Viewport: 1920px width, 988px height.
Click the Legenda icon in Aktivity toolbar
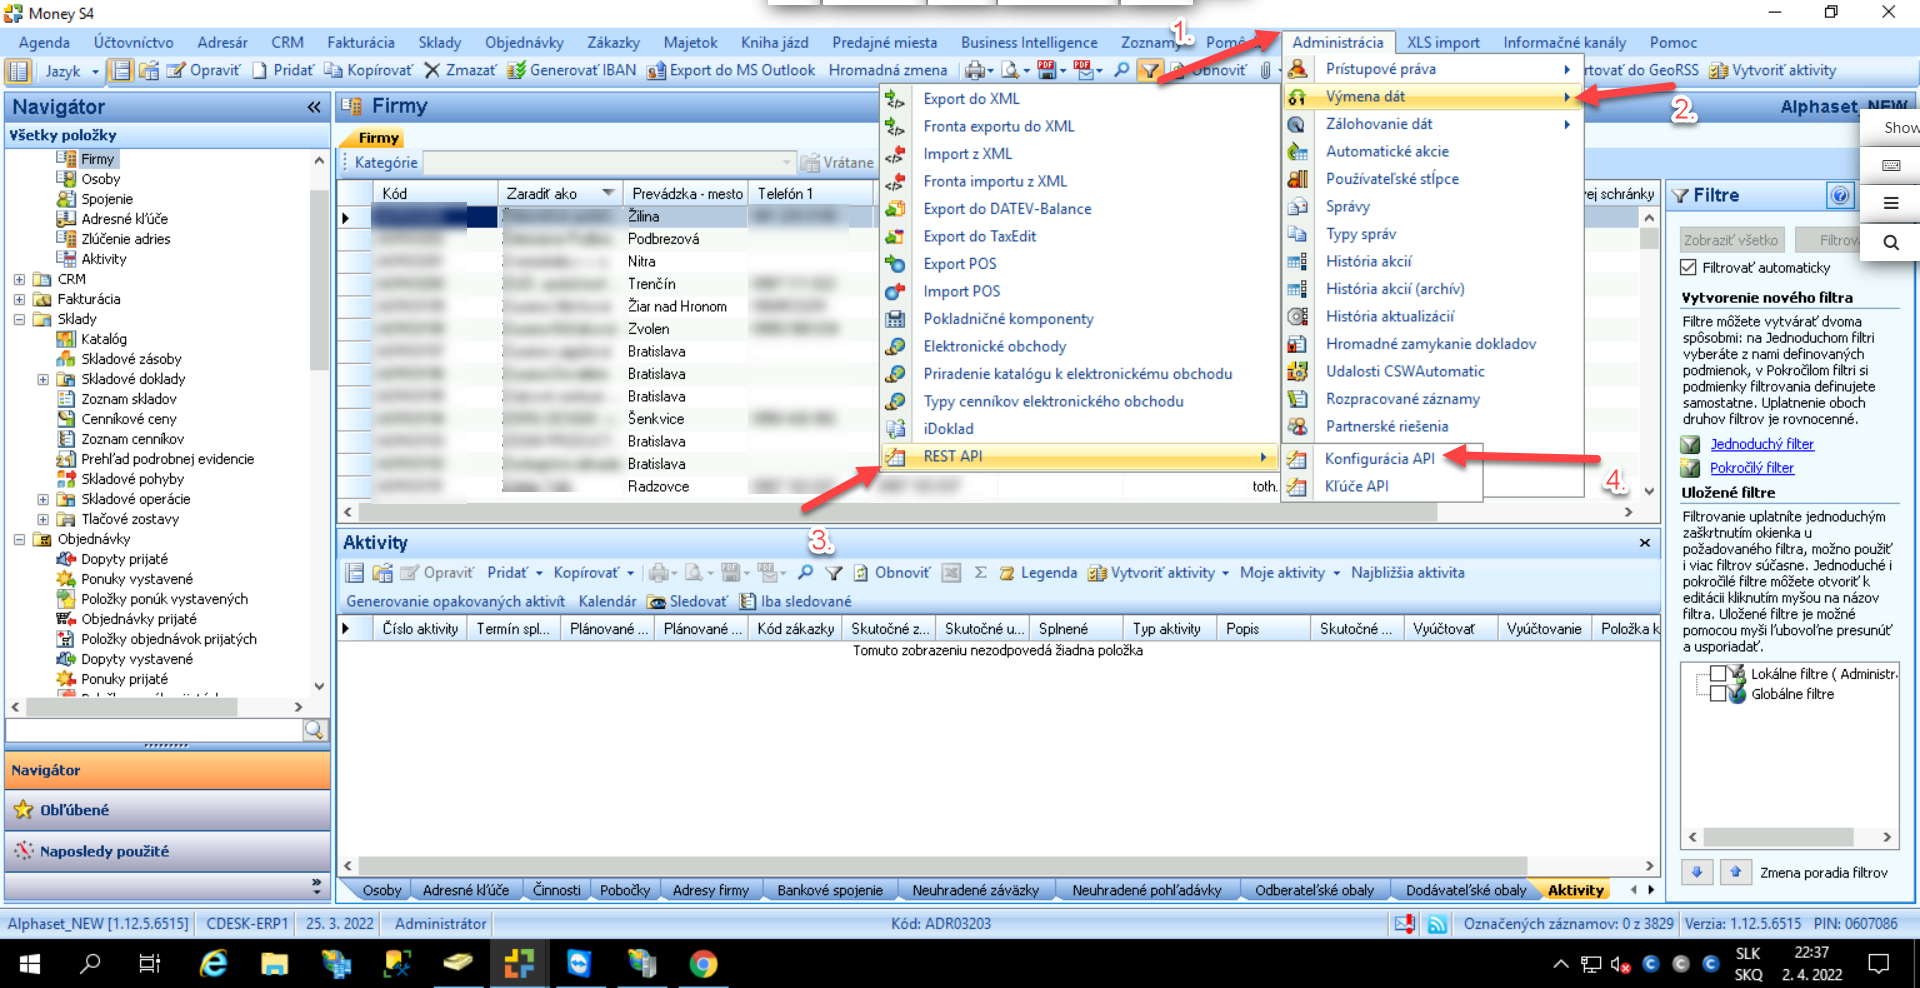click(1007, 573)
